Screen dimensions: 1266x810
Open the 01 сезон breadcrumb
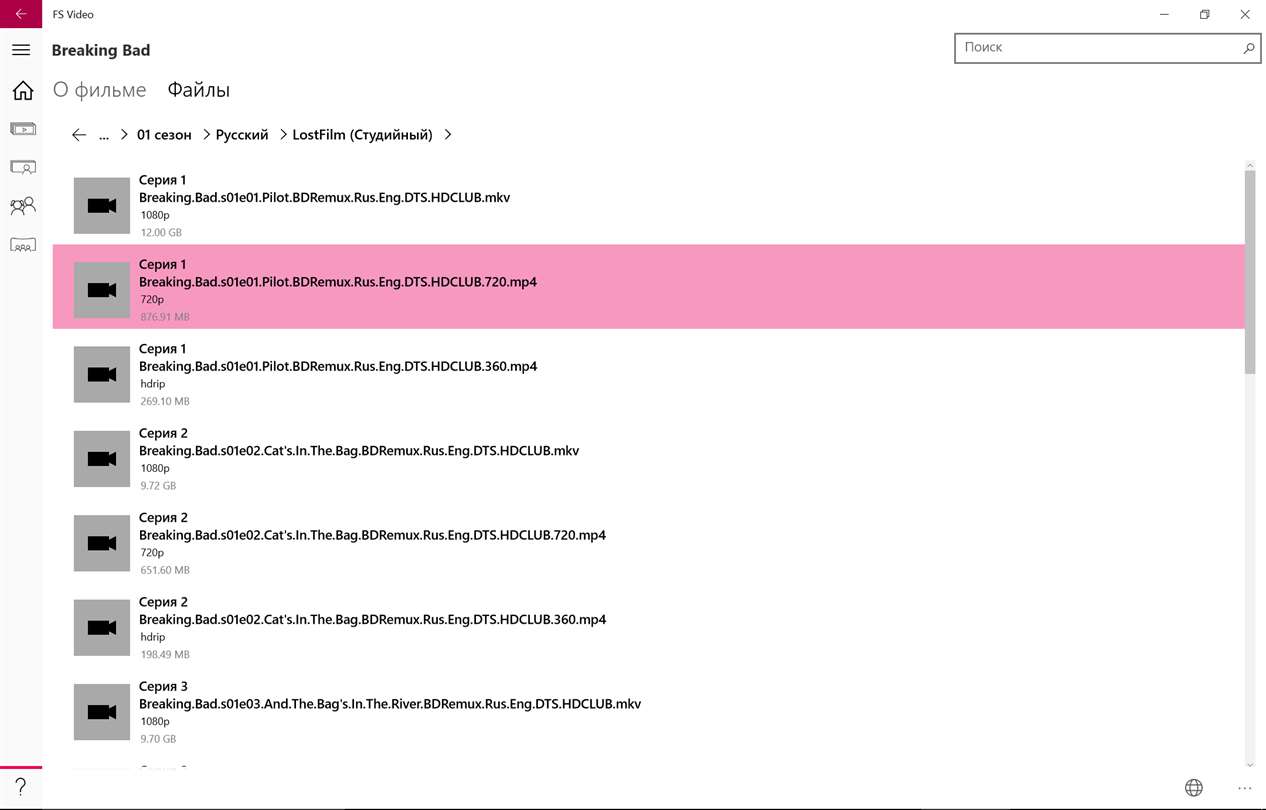[164, 135]
